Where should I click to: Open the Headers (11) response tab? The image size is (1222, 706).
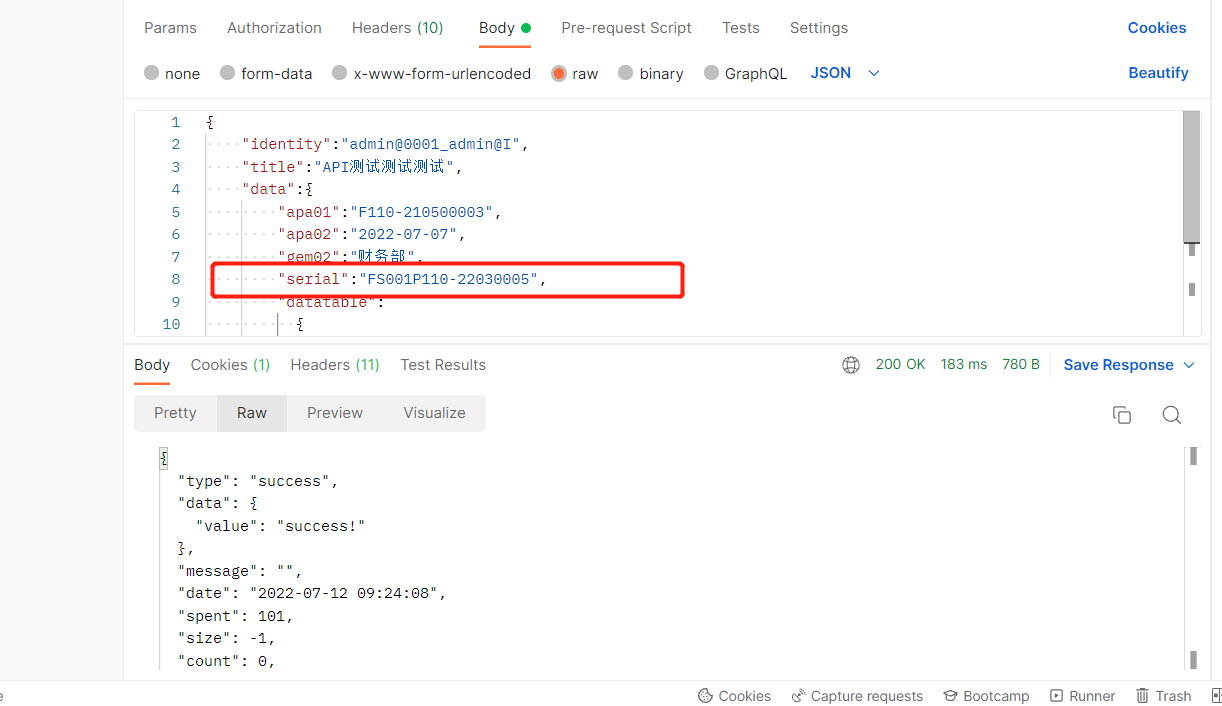tap(335, 365)
